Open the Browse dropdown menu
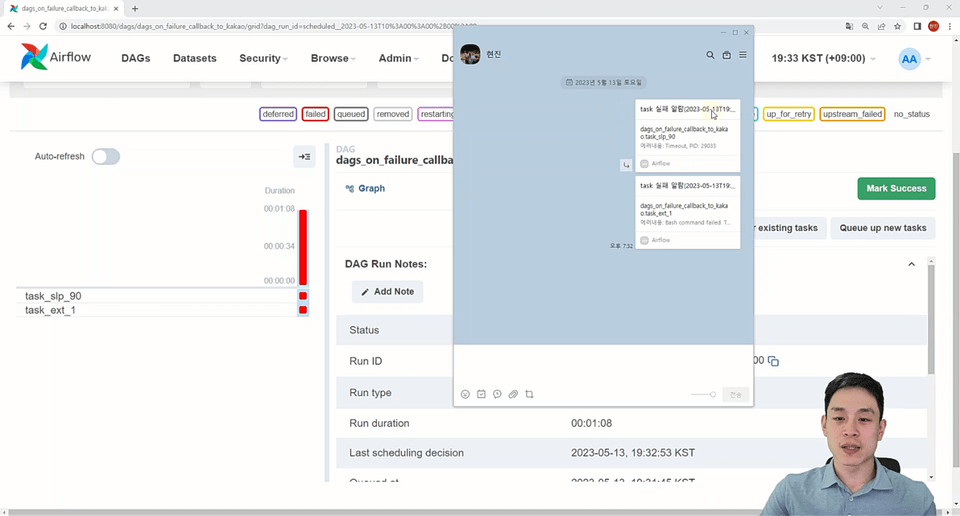 (333, 58)
